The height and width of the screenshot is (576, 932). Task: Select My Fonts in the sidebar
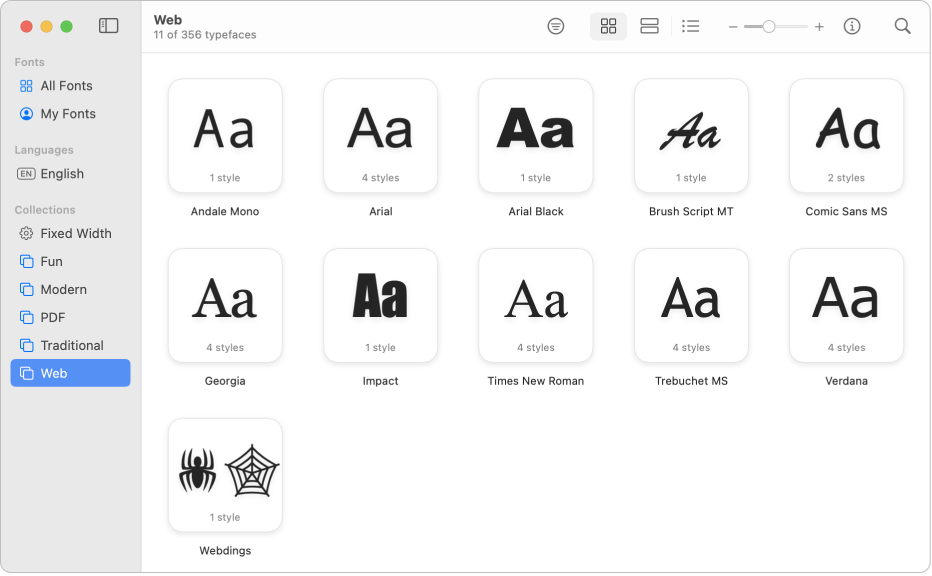coord(70,114)
